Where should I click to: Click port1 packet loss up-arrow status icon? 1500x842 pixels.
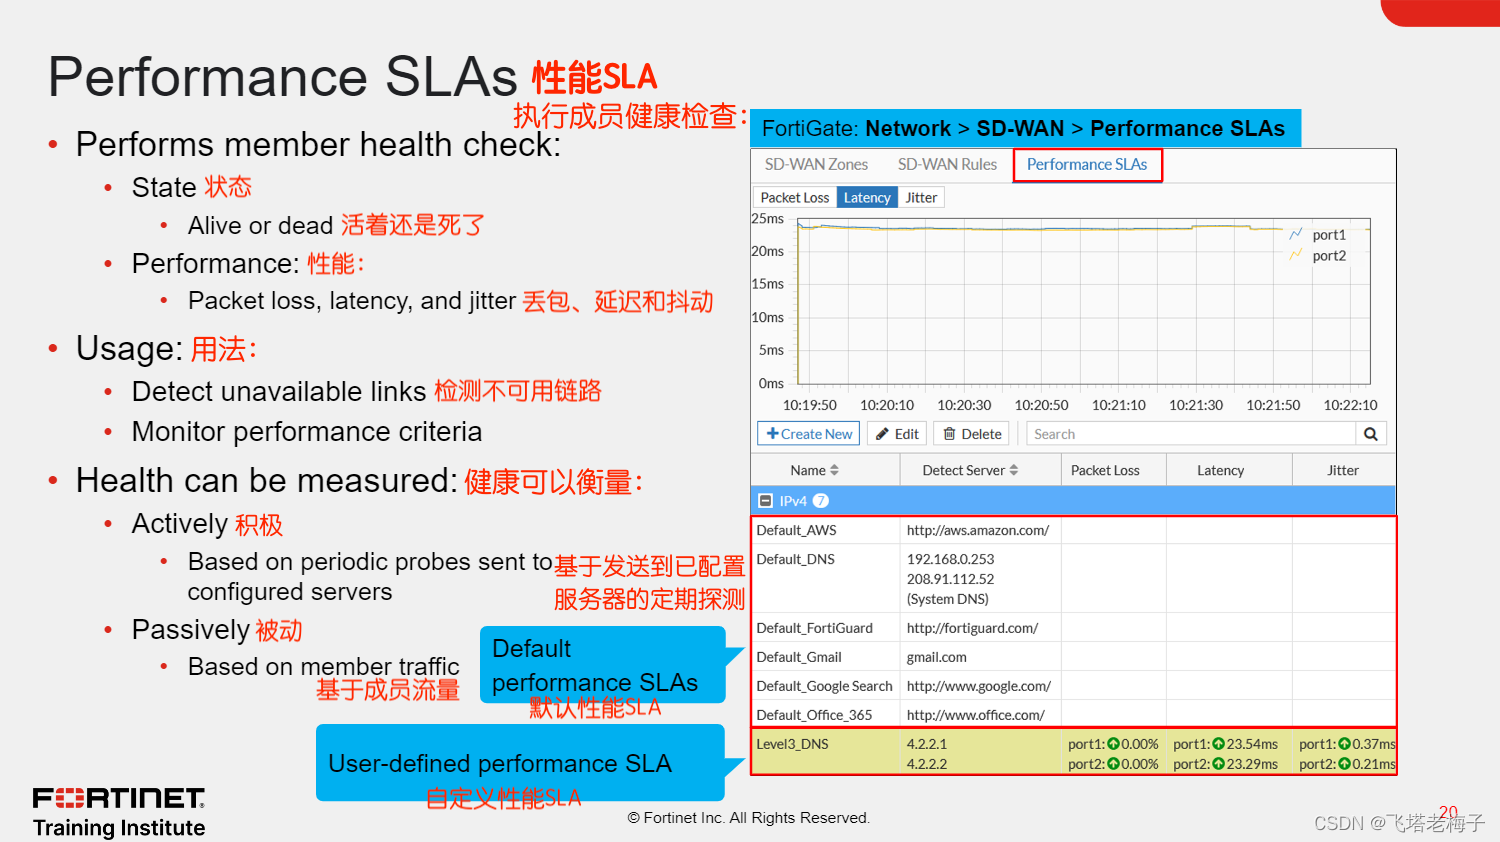tap(1113, 744)
